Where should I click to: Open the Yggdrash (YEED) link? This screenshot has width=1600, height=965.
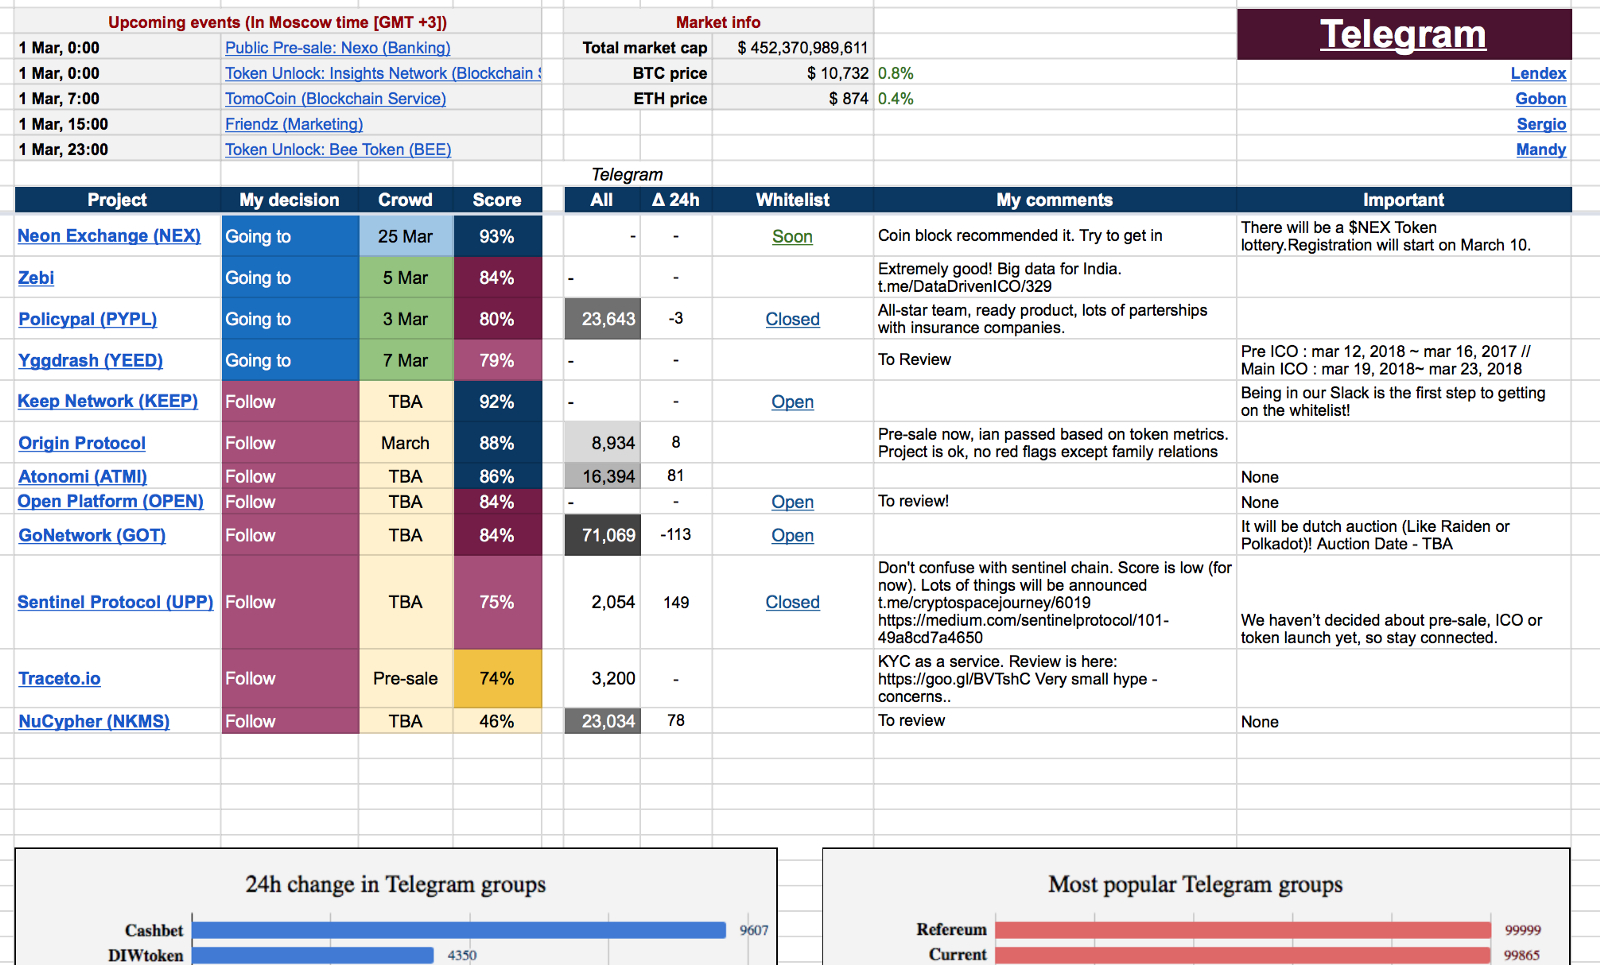click(x=90, y=360)
